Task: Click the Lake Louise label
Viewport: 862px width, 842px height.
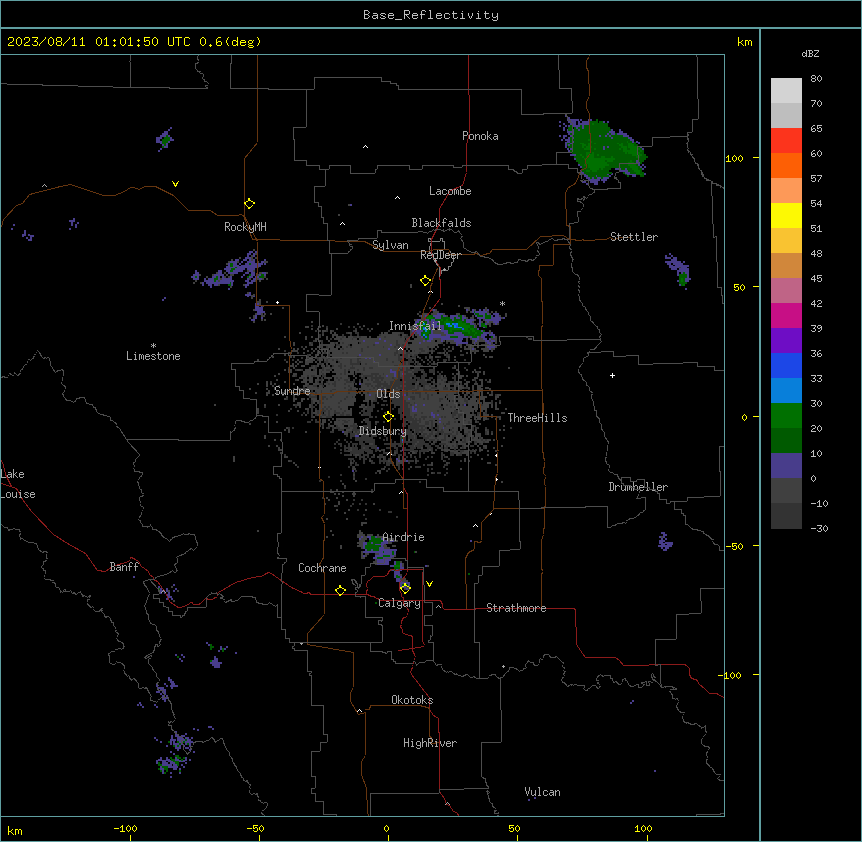Action: tap(18, 484)
